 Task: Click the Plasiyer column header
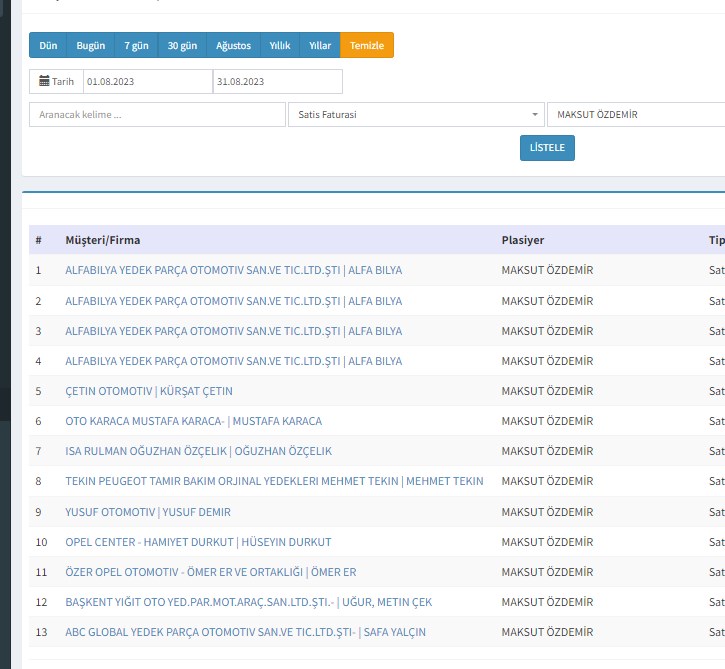pyautogui.click(x=522, y=240)
